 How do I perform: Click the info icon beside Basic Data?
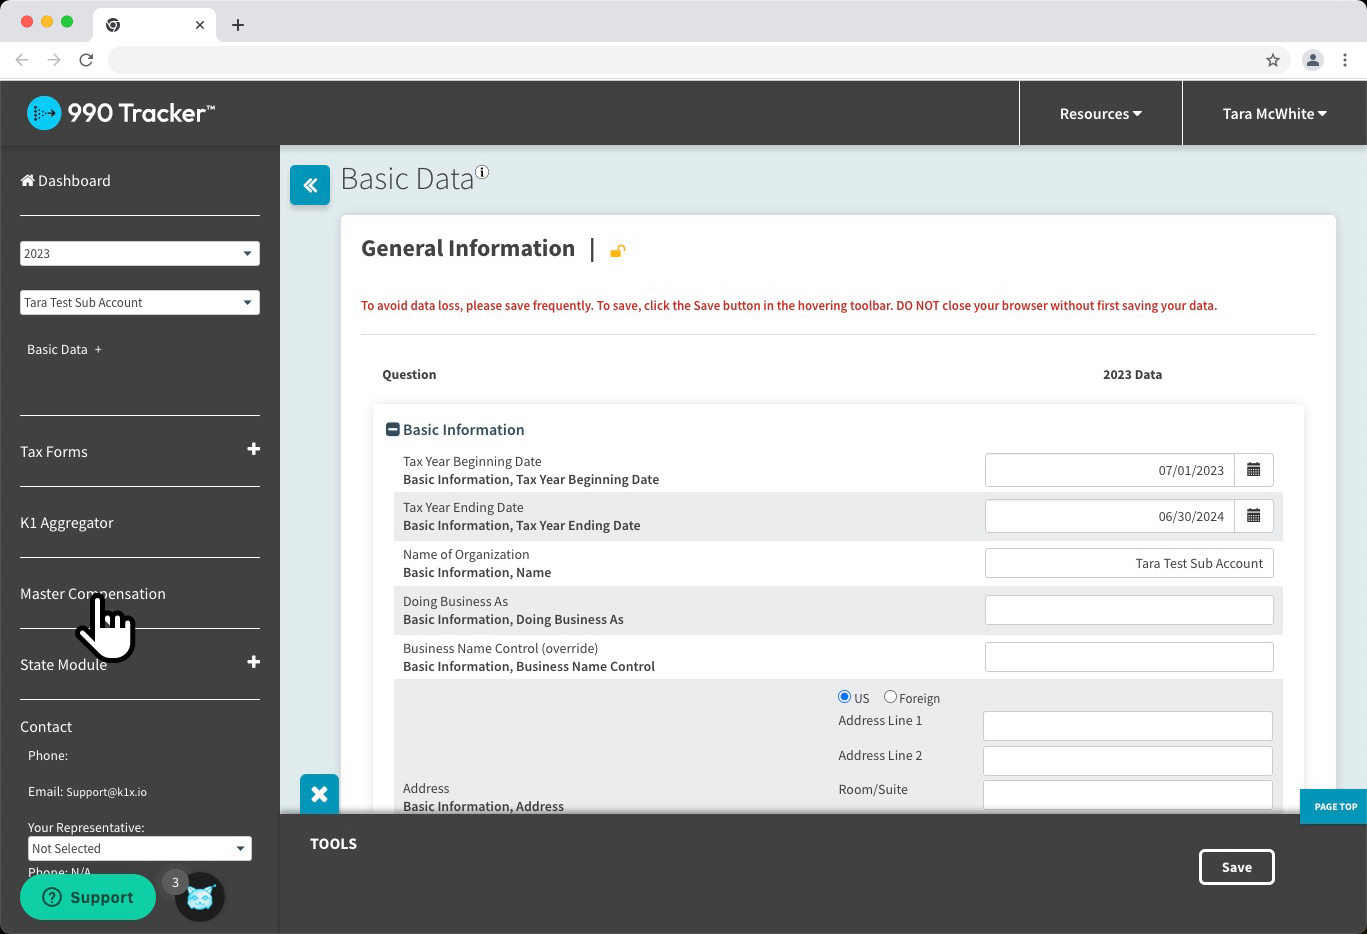pos(482,172)
